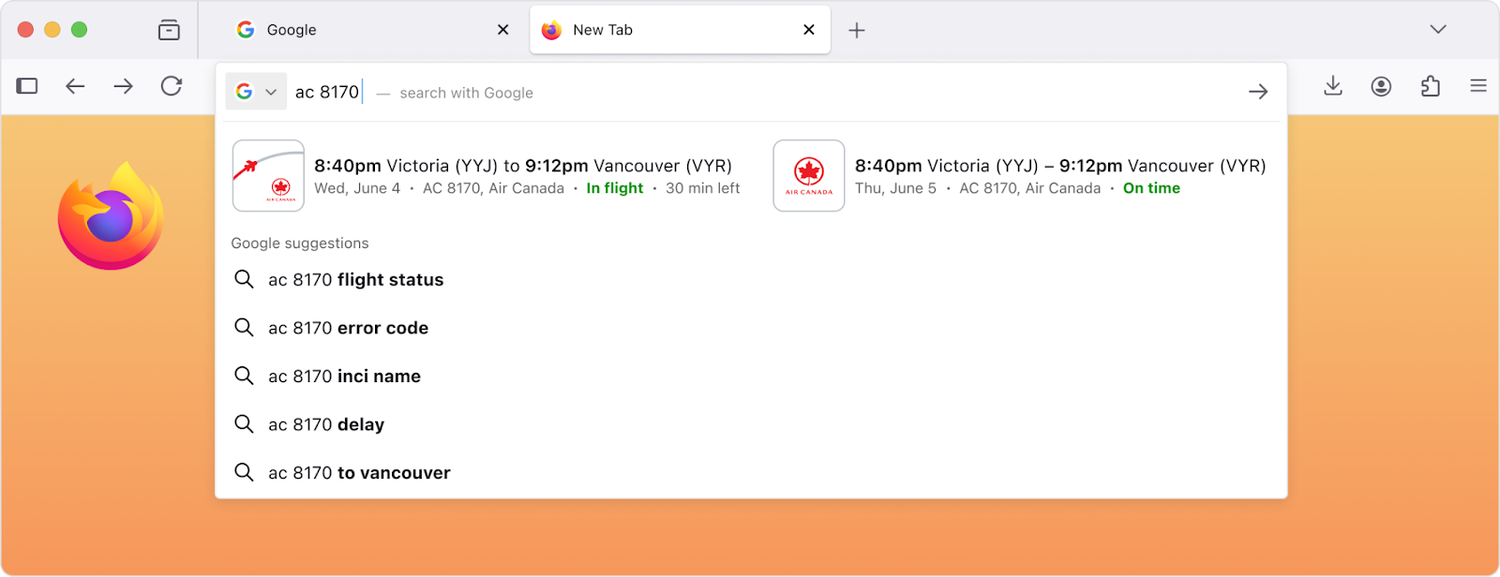Click the 'search with Google' hint text

pyautogui.click(x=466, y=93)
